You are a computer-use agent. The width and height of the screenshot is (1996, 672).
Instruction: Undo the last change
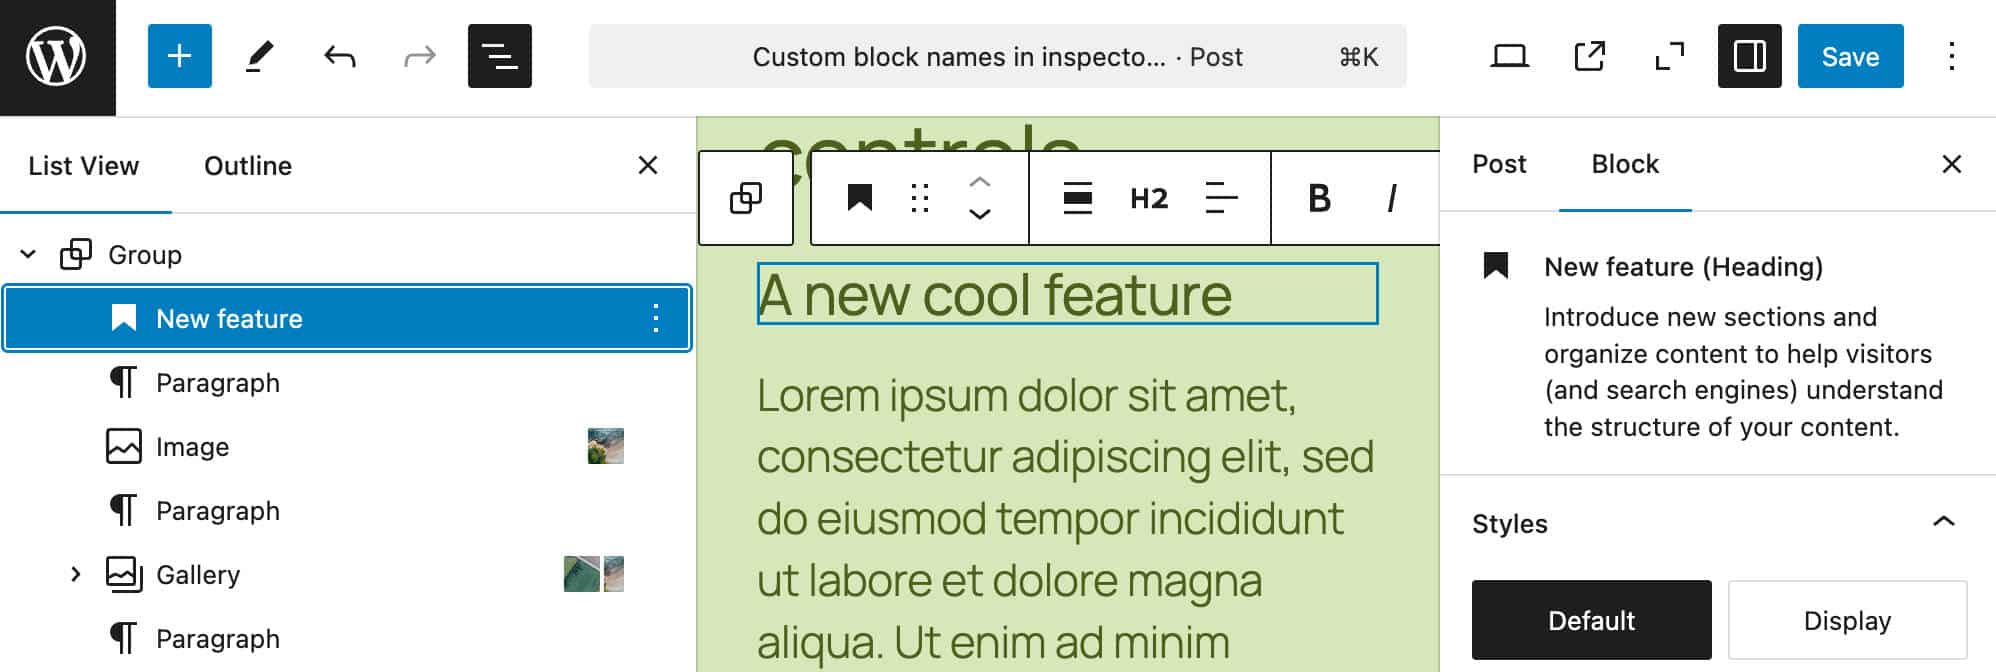(x=340, y=56)
